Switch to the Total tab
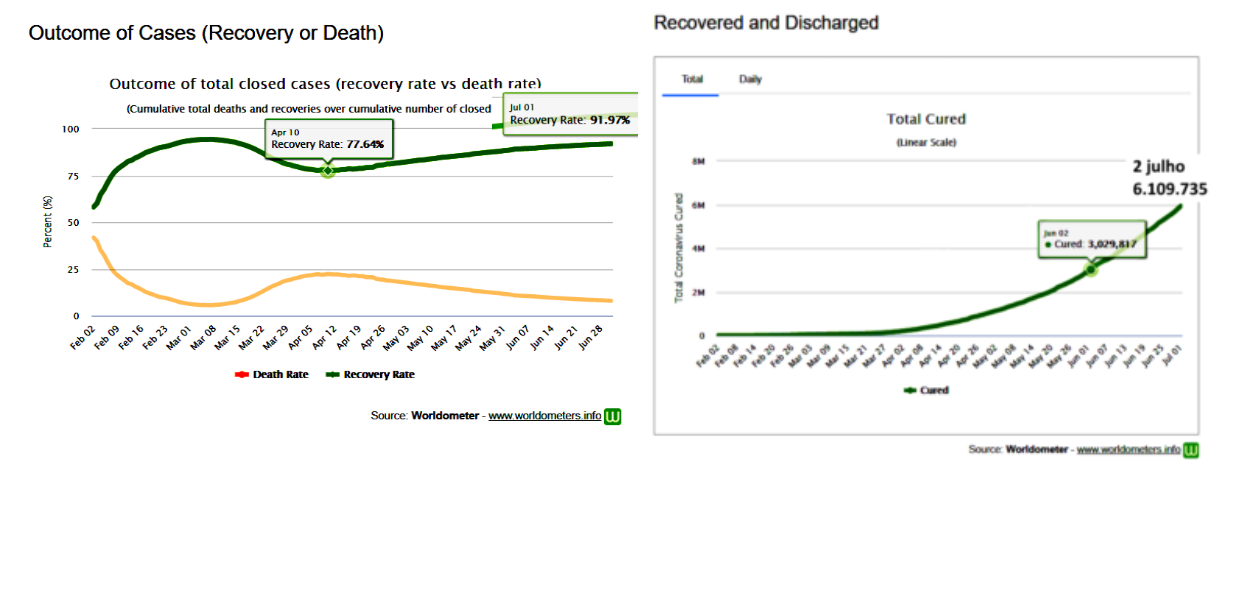 pos(692,79)
